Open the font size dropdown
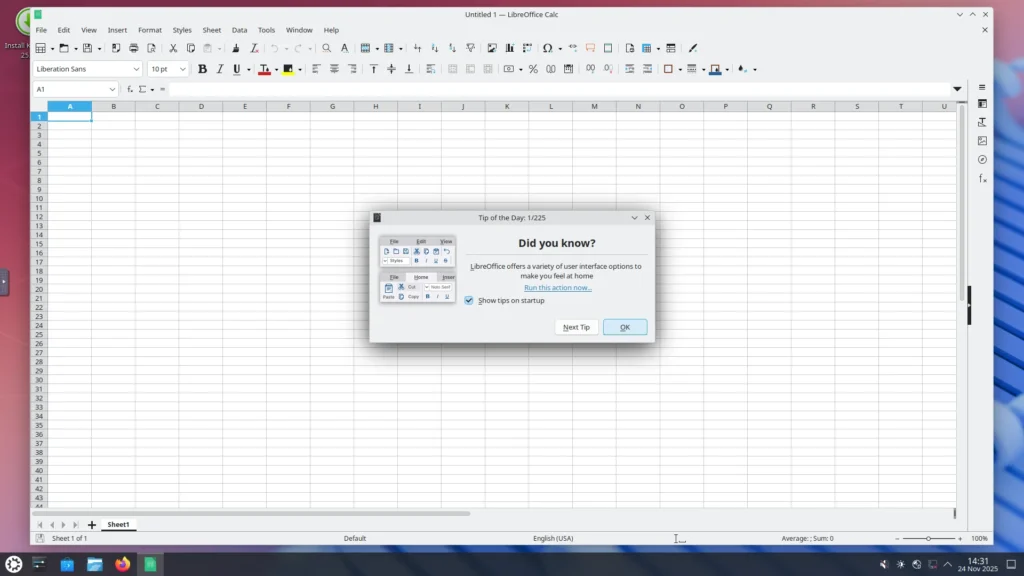Screen dimensions: 1024x576 pyautogui.click(x=181, y=69)
